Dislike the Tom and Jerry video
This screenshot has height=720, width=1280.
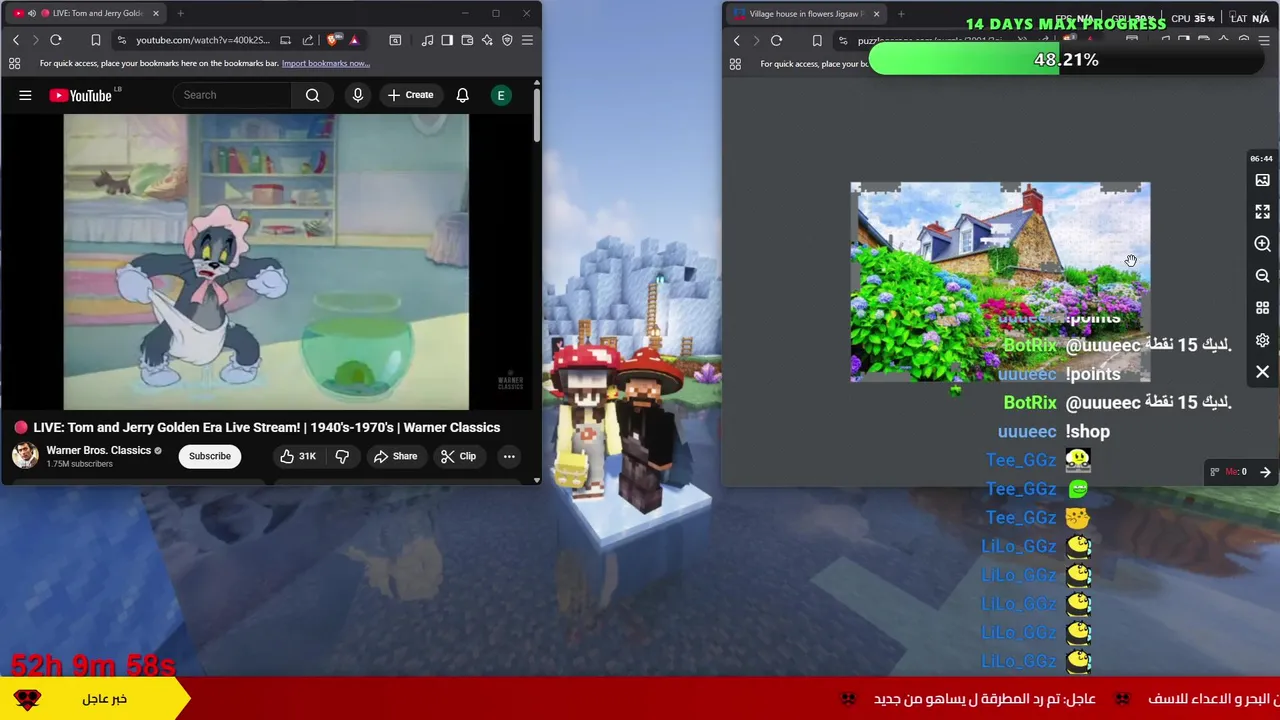point(342,456)
